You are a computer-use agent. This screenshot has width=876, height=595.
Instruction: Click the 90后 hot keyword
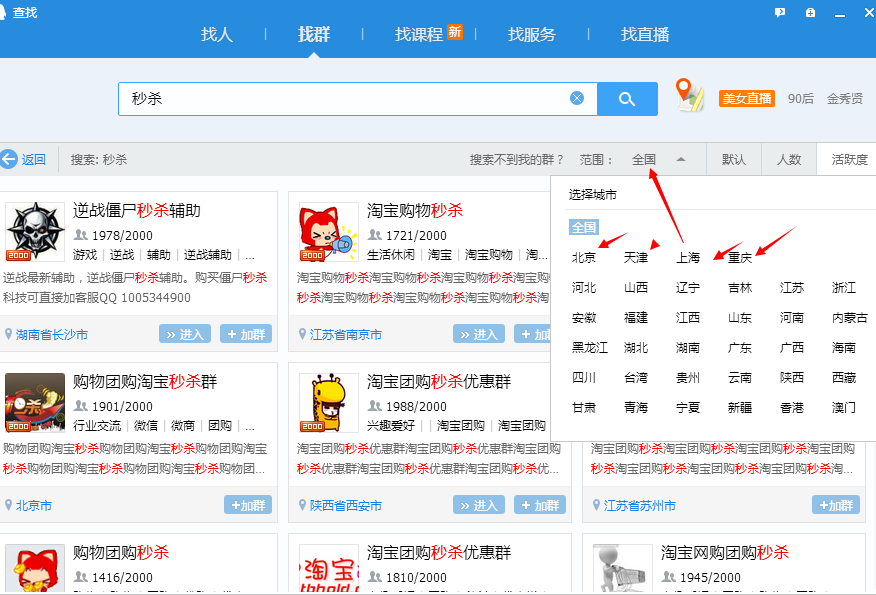tap(801, 99)
